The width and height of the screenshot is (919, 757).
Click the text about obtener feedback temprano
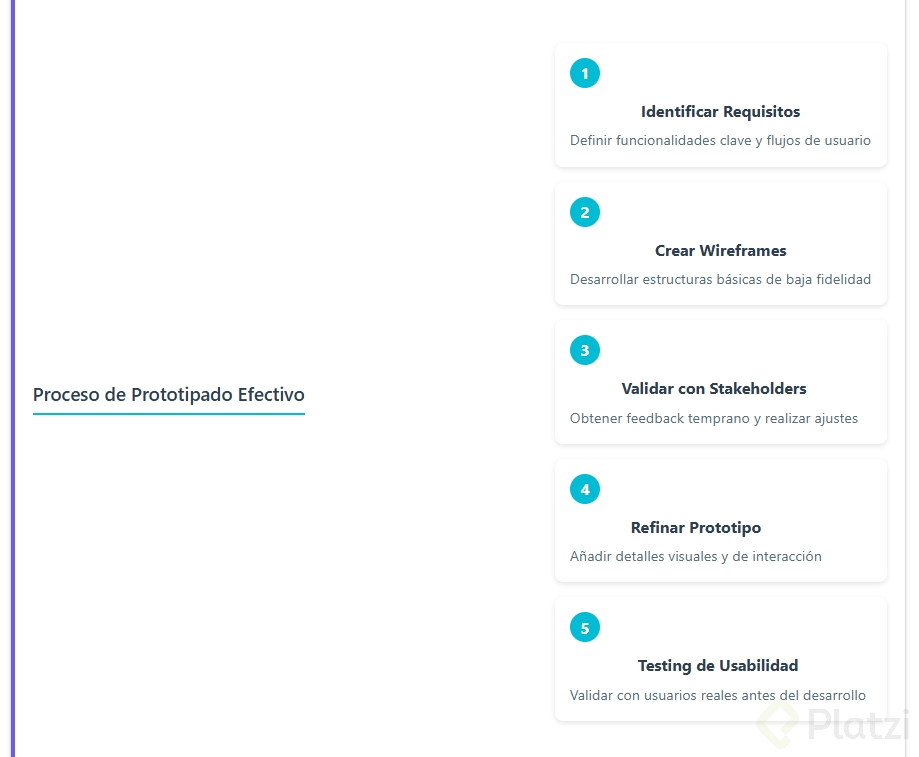[713, 419]
